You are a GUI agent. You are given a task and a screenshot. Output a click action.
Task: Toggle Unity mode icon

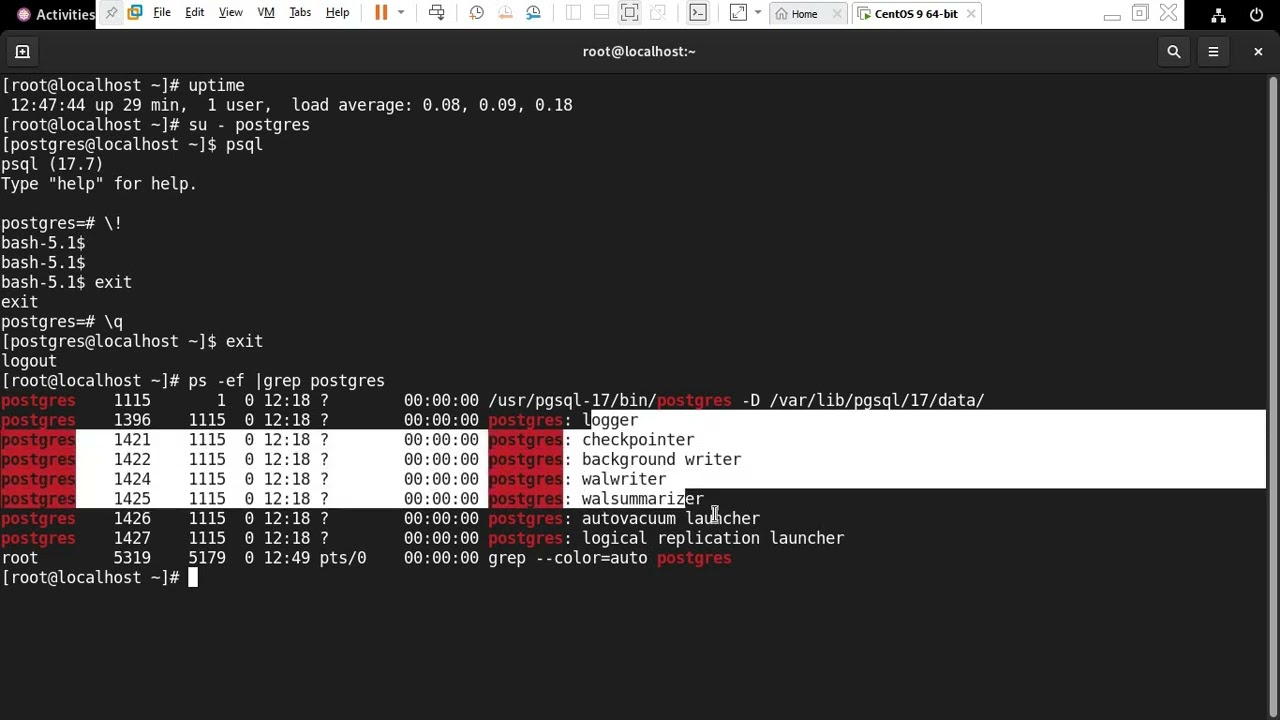coord(657,13)
